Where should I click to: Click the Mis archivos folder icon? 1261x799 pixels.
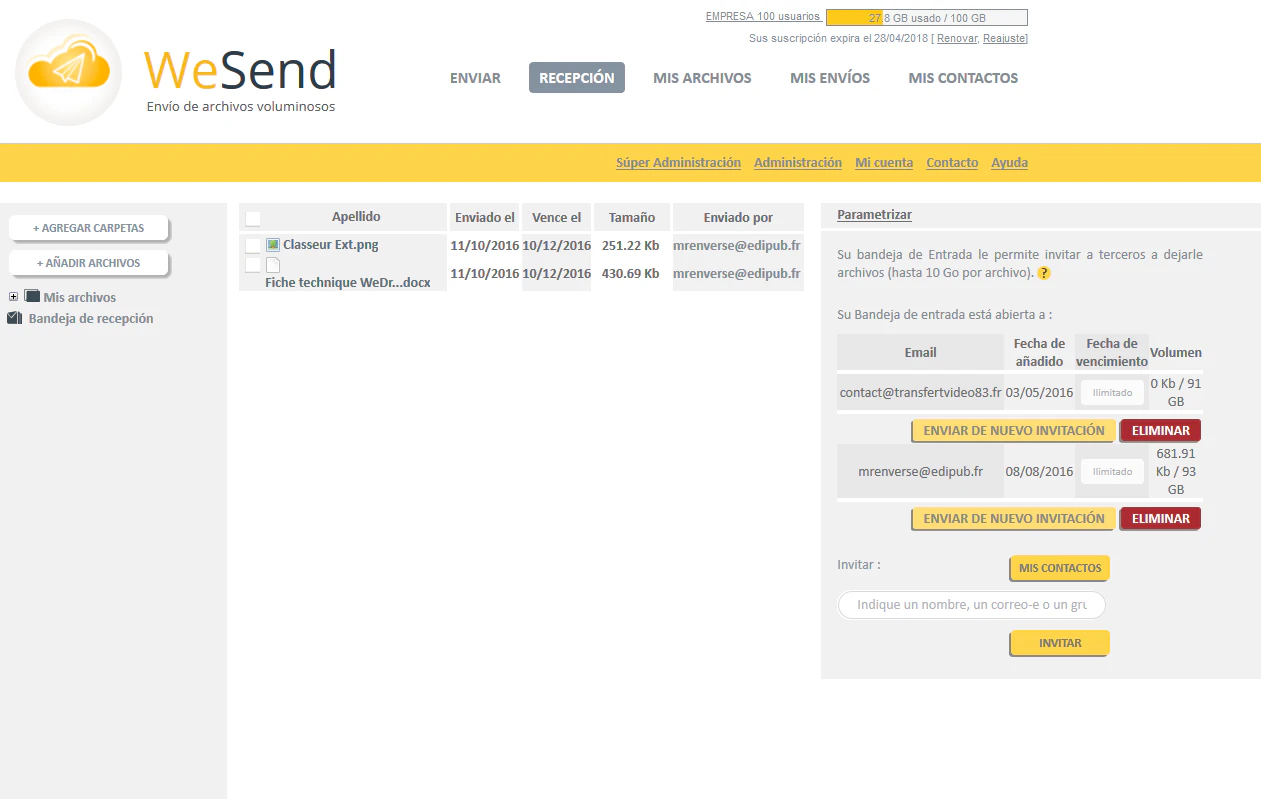tap(32, 297)
